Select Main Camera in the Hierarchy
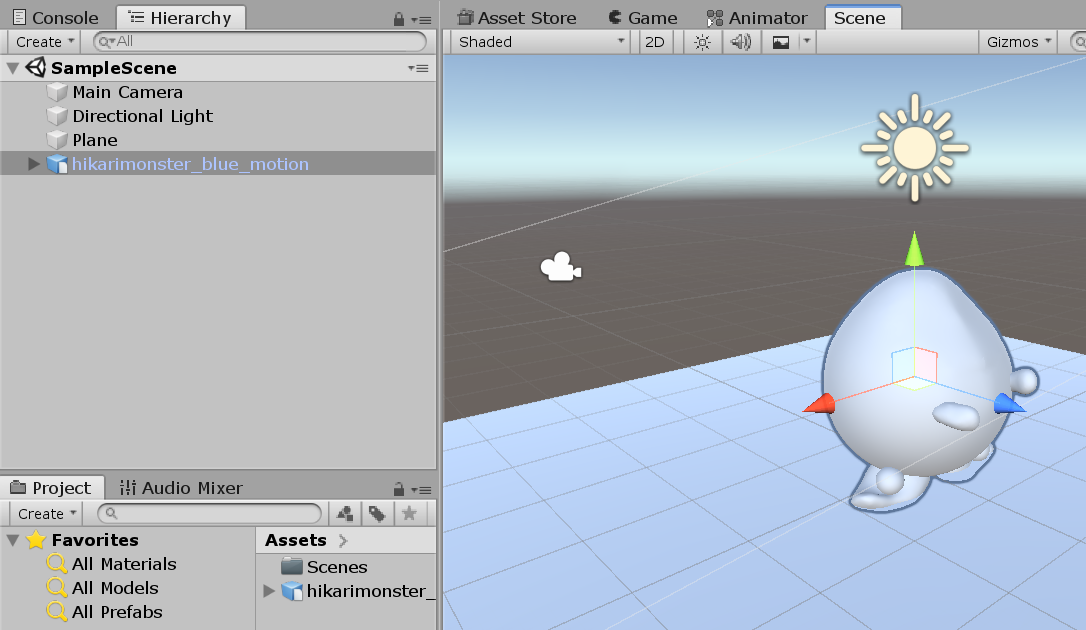This screenshot has height=630, width=1086. tap(126, 92)
